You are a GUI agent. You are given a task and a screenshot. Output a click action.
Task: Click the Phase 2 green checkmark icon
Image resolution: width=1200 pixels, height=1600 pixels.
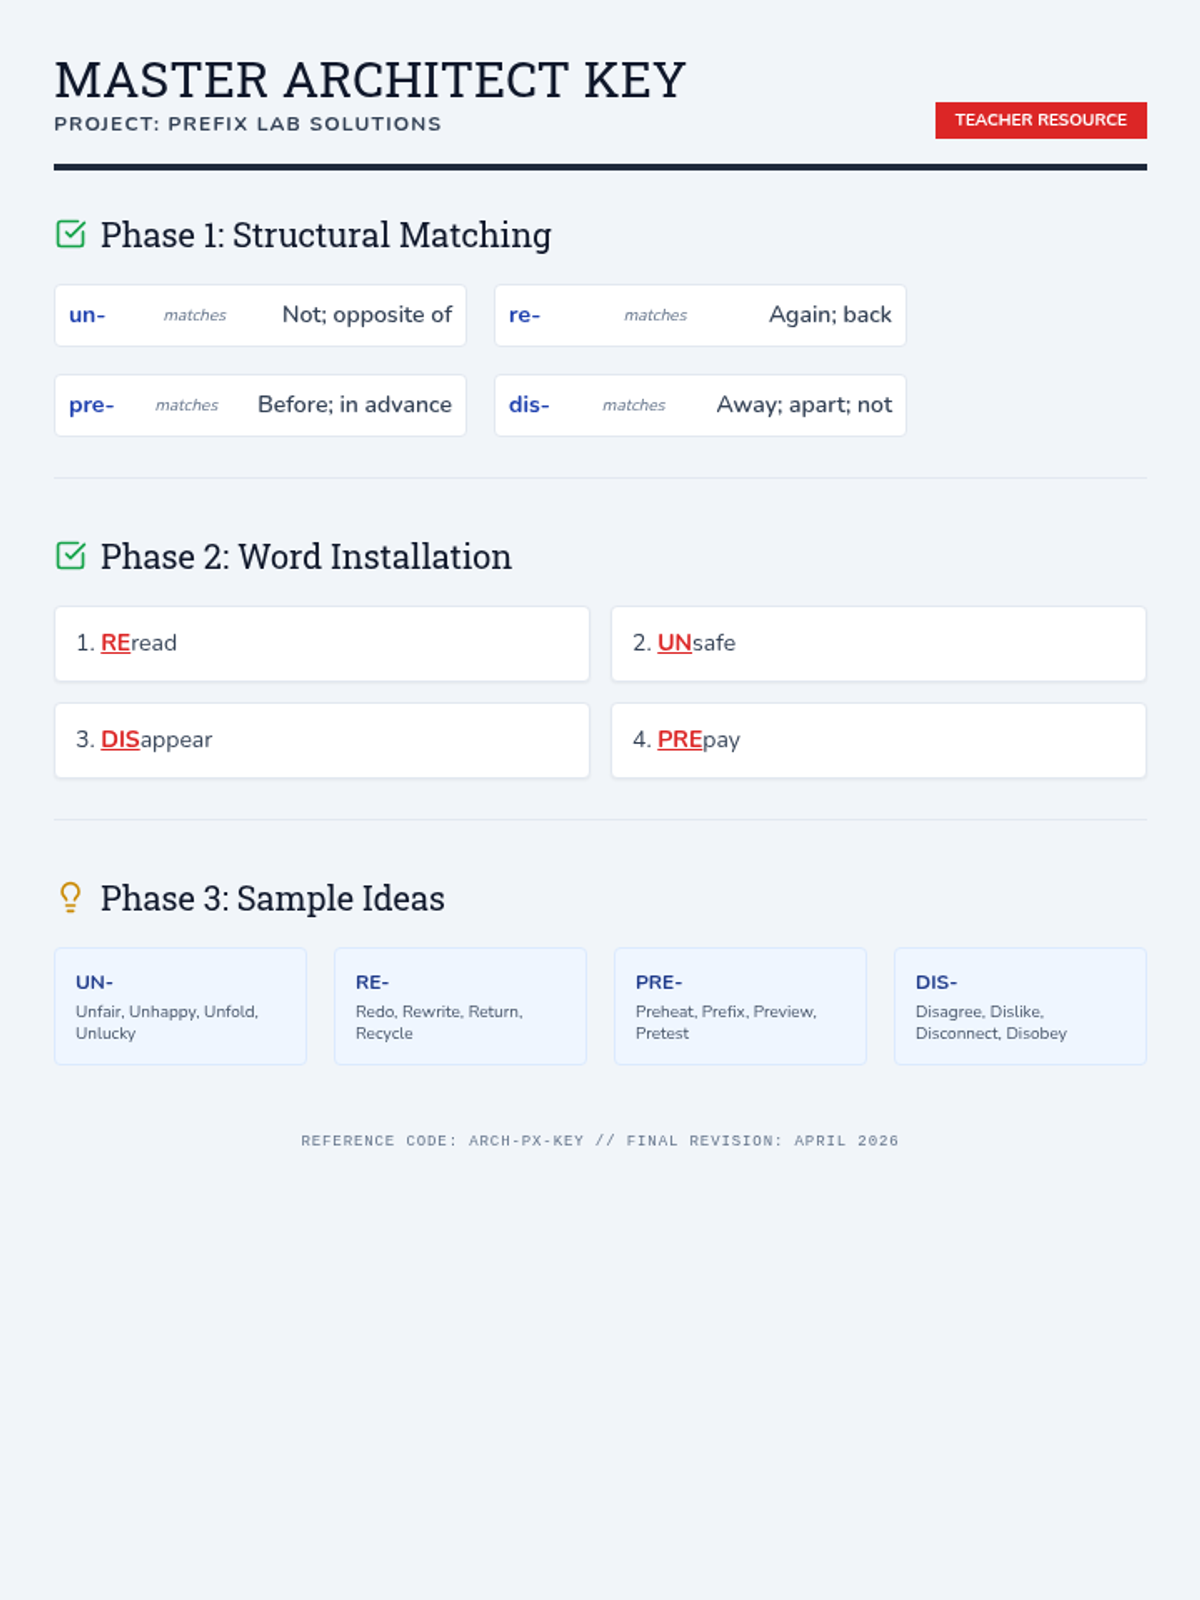pos(71,556)
